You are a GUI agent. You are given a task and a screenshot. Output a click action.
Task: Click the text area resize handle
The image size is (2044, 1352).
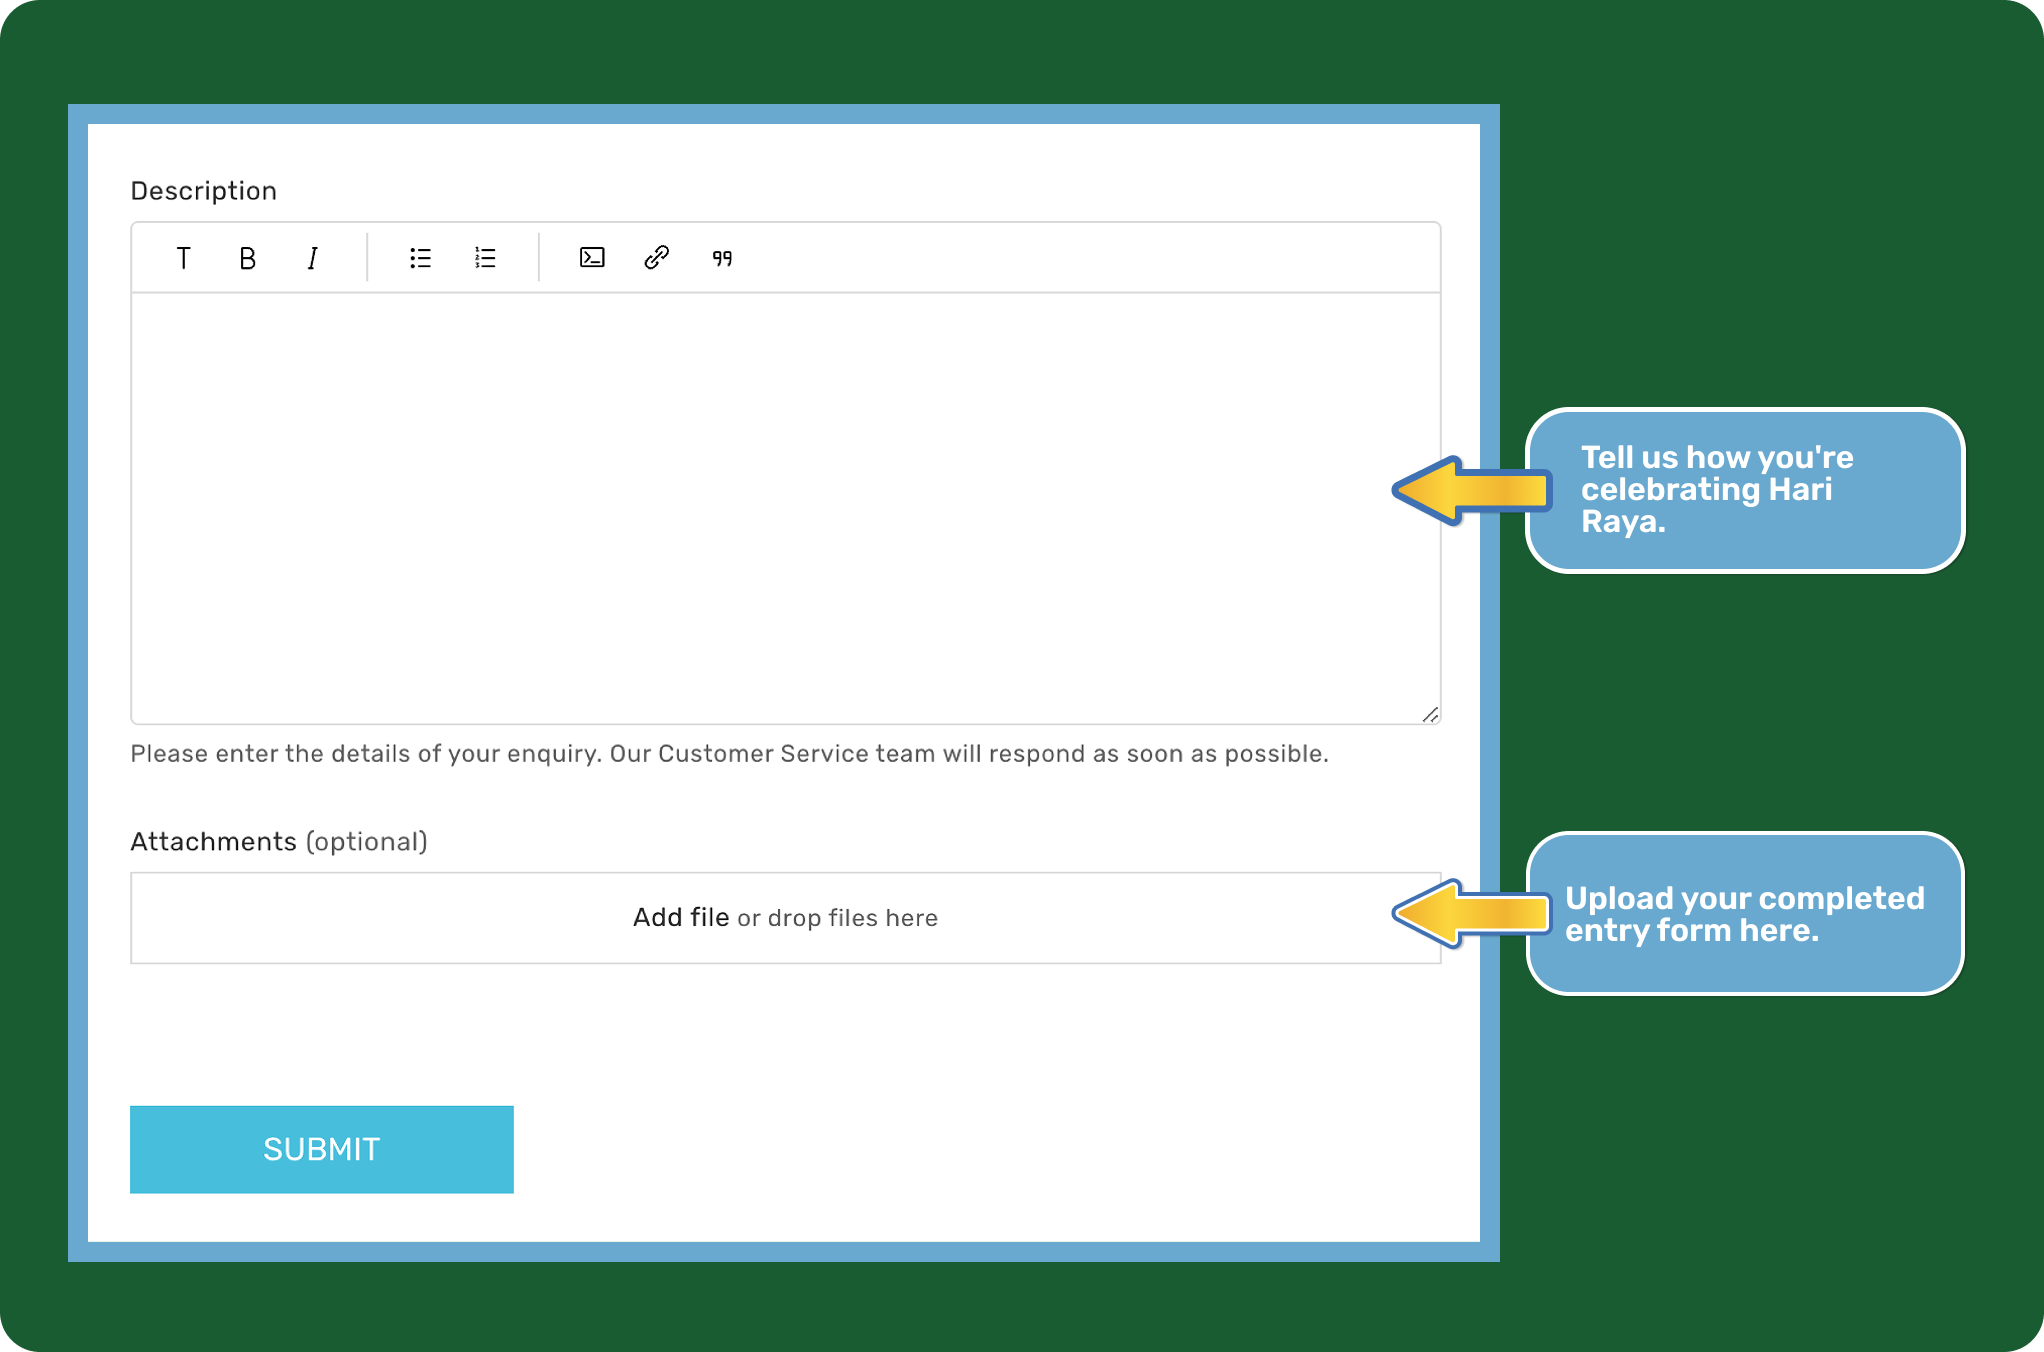click(1430, 714)
